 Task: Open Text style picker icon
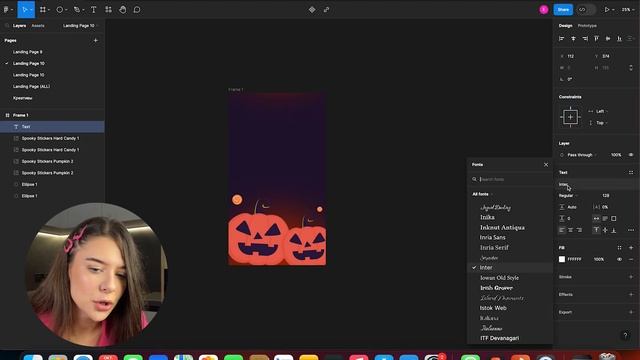(631, 172)
